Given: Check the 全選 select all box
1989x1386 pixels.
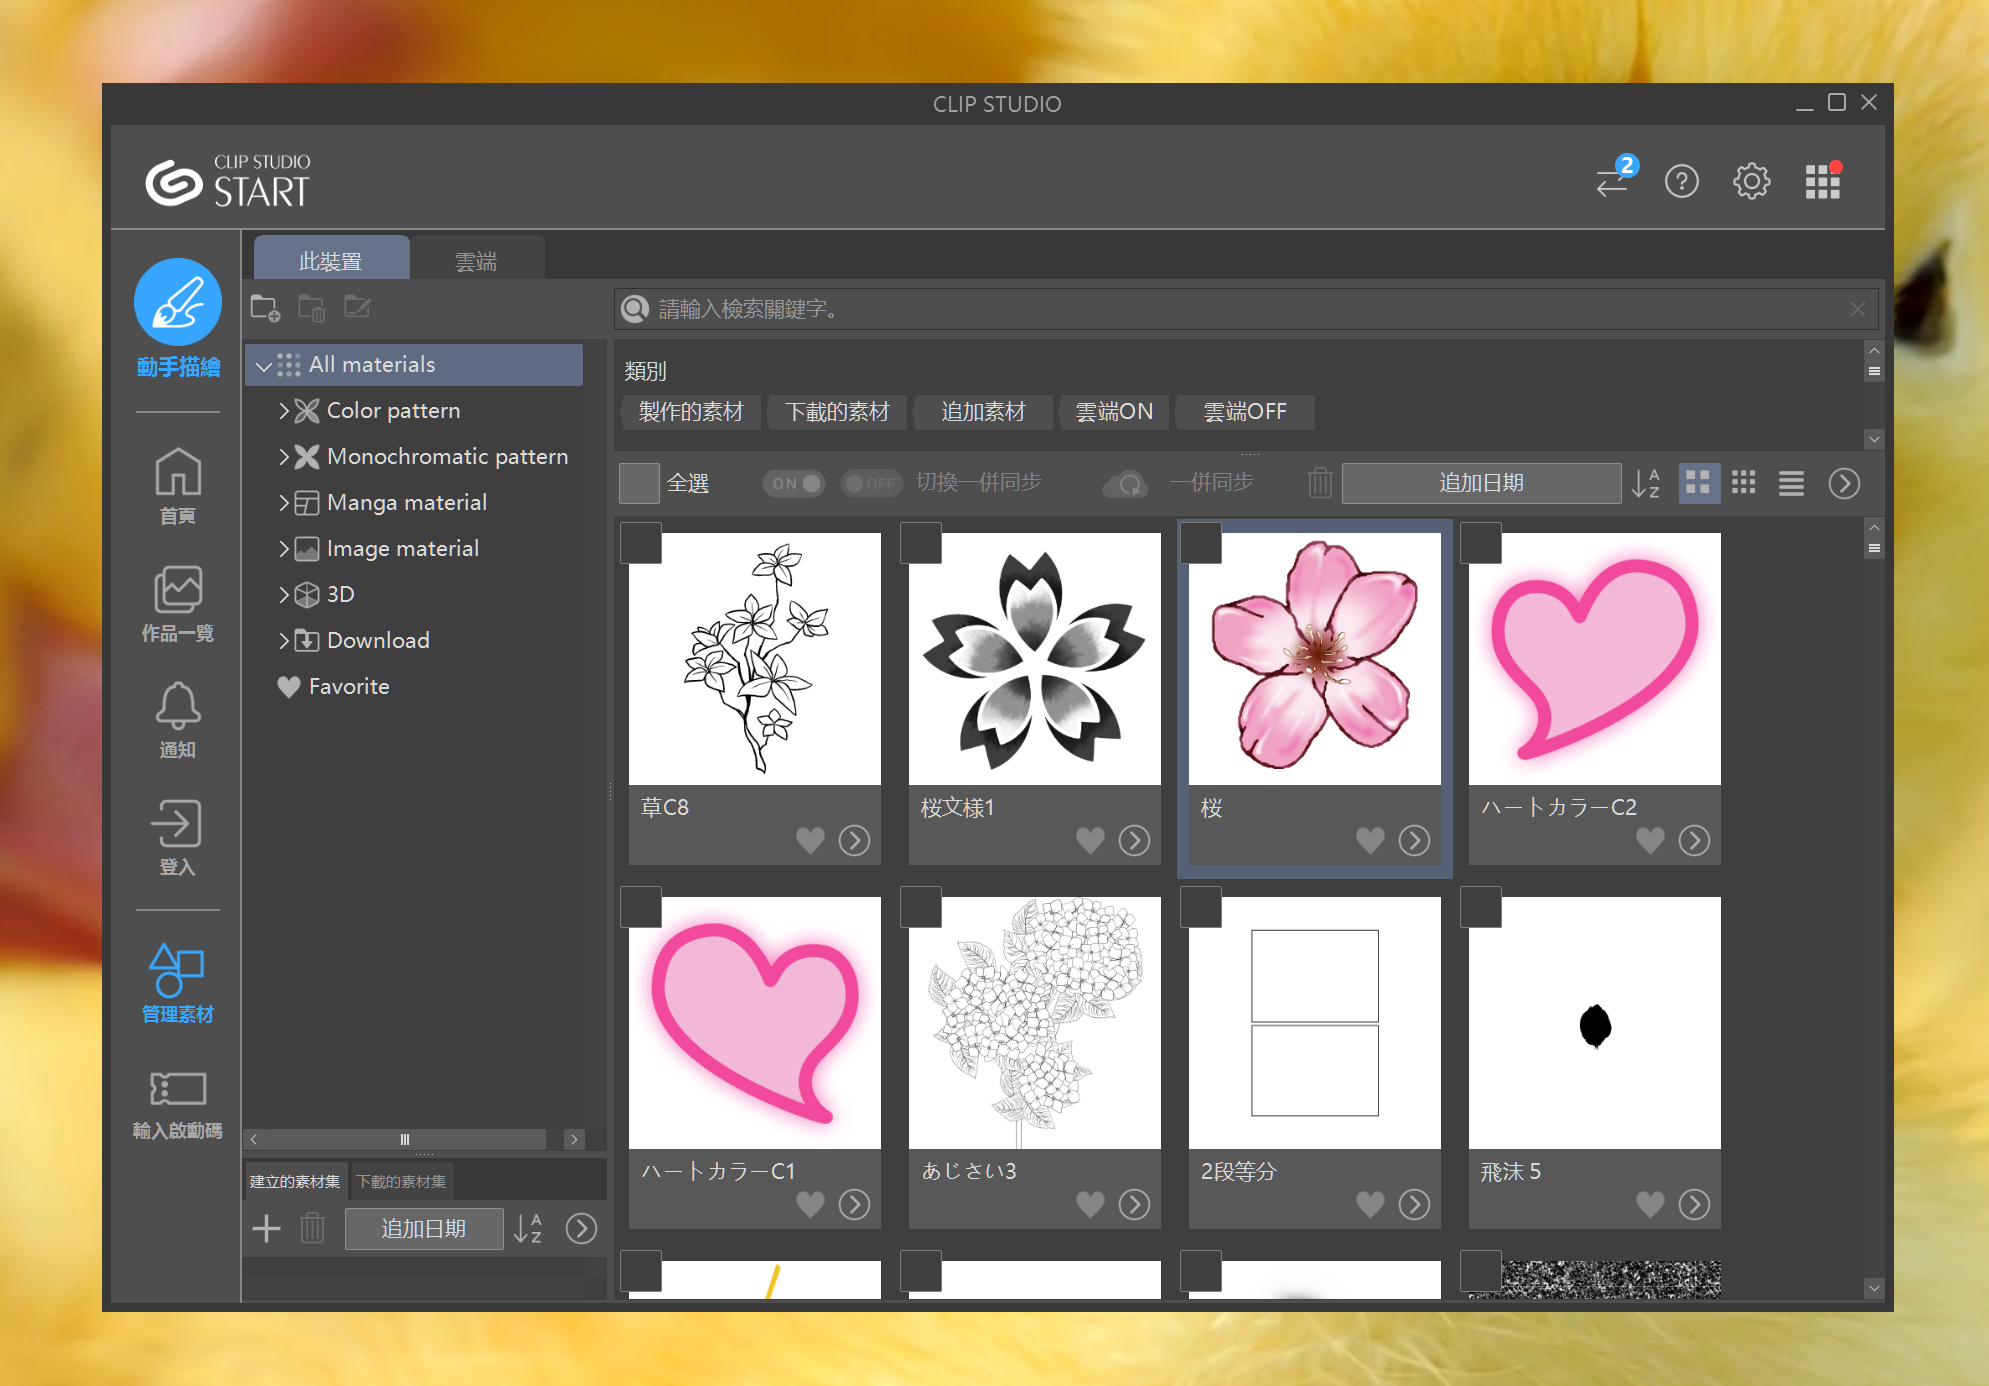Looking at the screenshot, I should [639, 483].
